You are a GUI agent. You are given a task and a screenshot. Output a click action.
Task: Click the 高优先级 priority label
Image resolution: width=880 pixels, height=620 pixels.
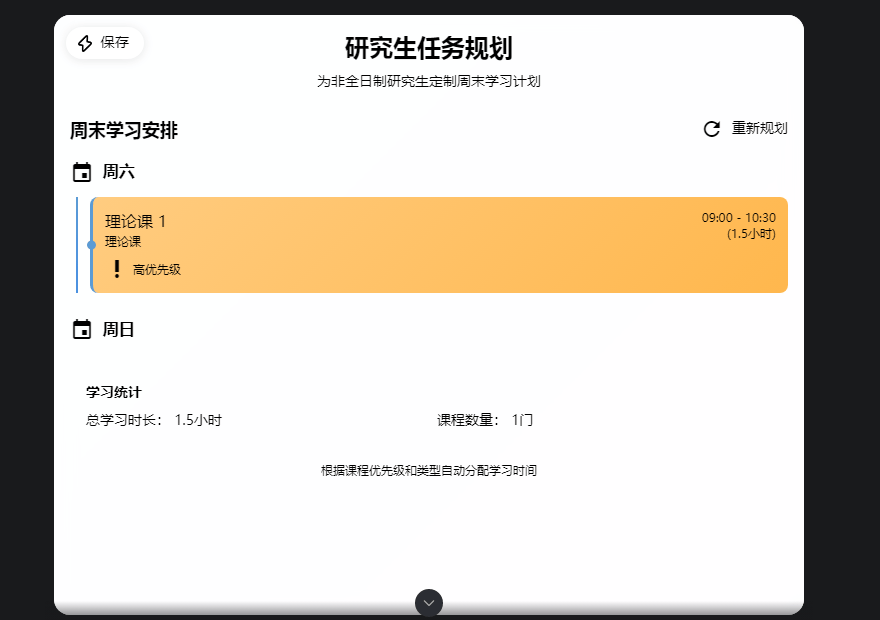(x=157, y=269)
